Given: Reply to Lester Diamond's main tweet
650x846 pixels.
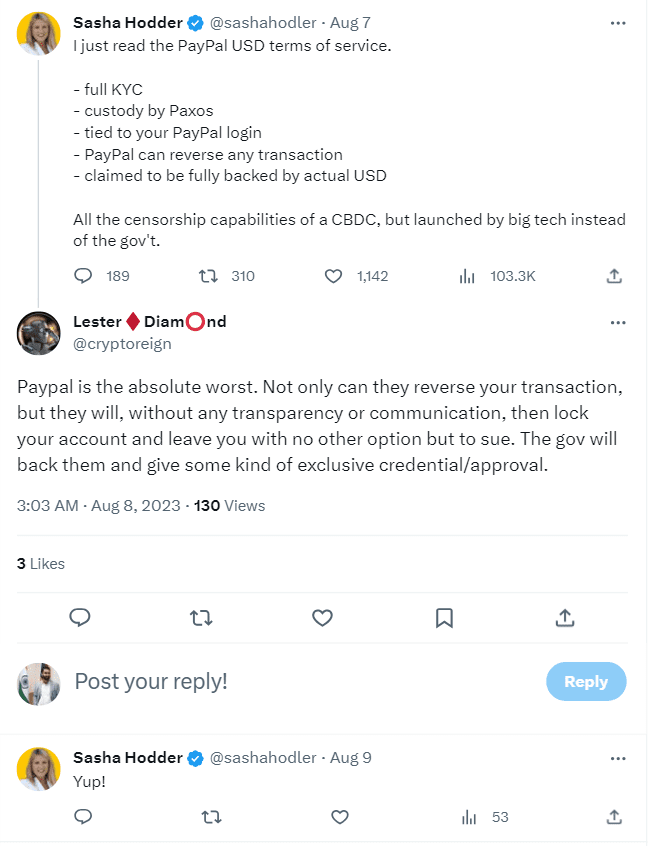Looking at the screenshot, I should 81,618.
